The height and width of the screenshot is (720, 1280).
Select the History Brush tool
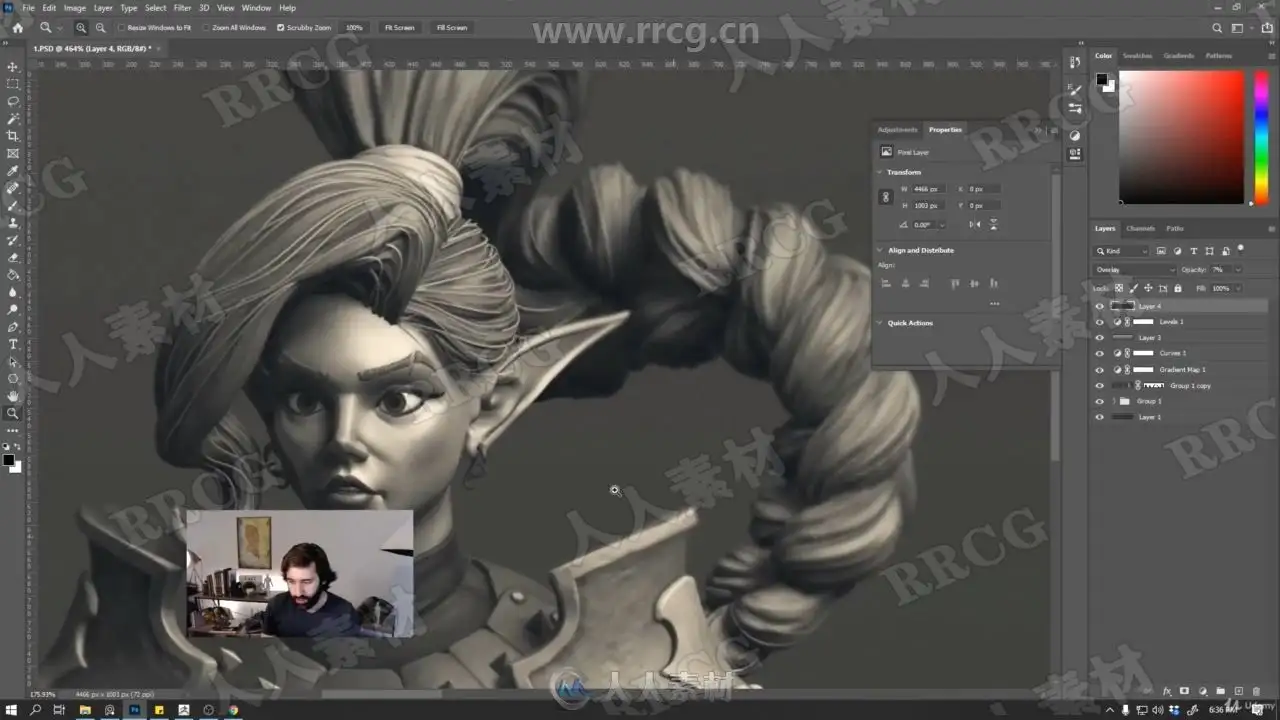point(13,240)
